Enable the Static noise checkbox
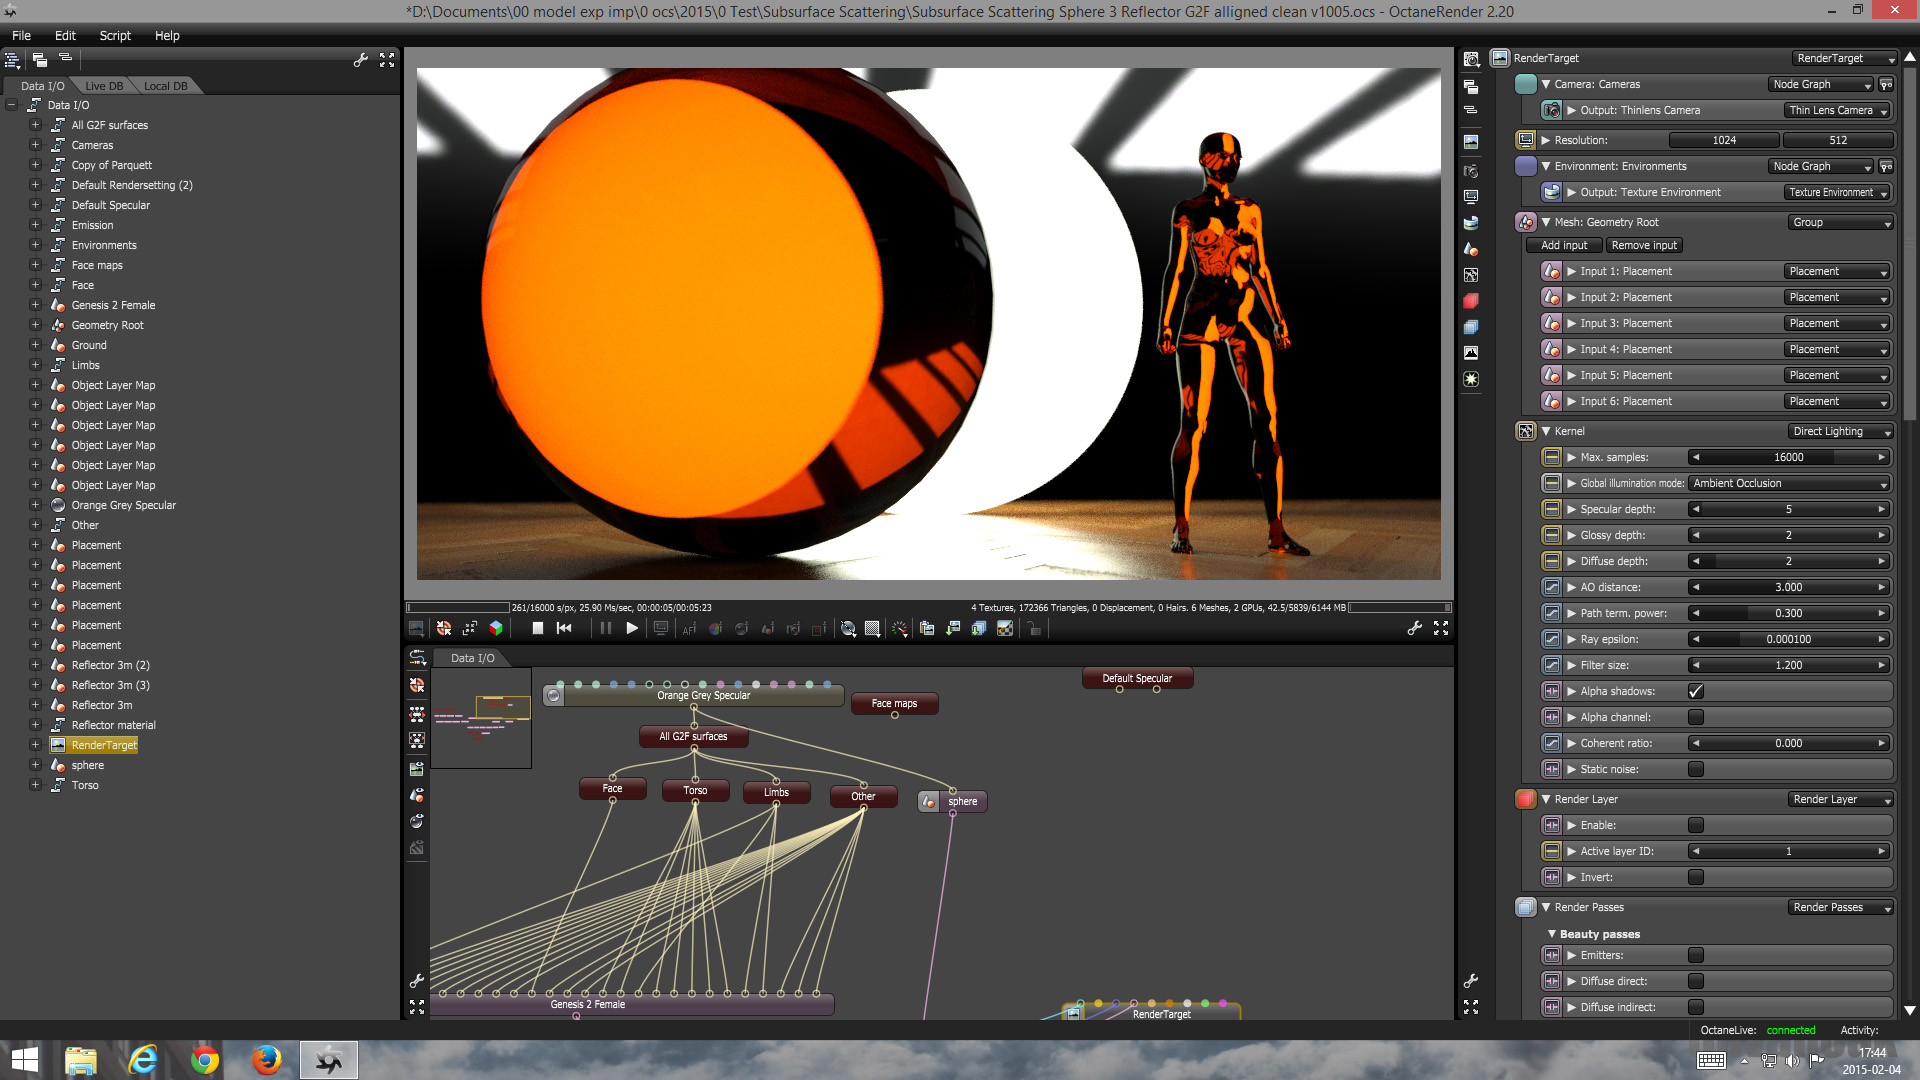The width and height of the screenshot is (1920, 1080). 1696,769
